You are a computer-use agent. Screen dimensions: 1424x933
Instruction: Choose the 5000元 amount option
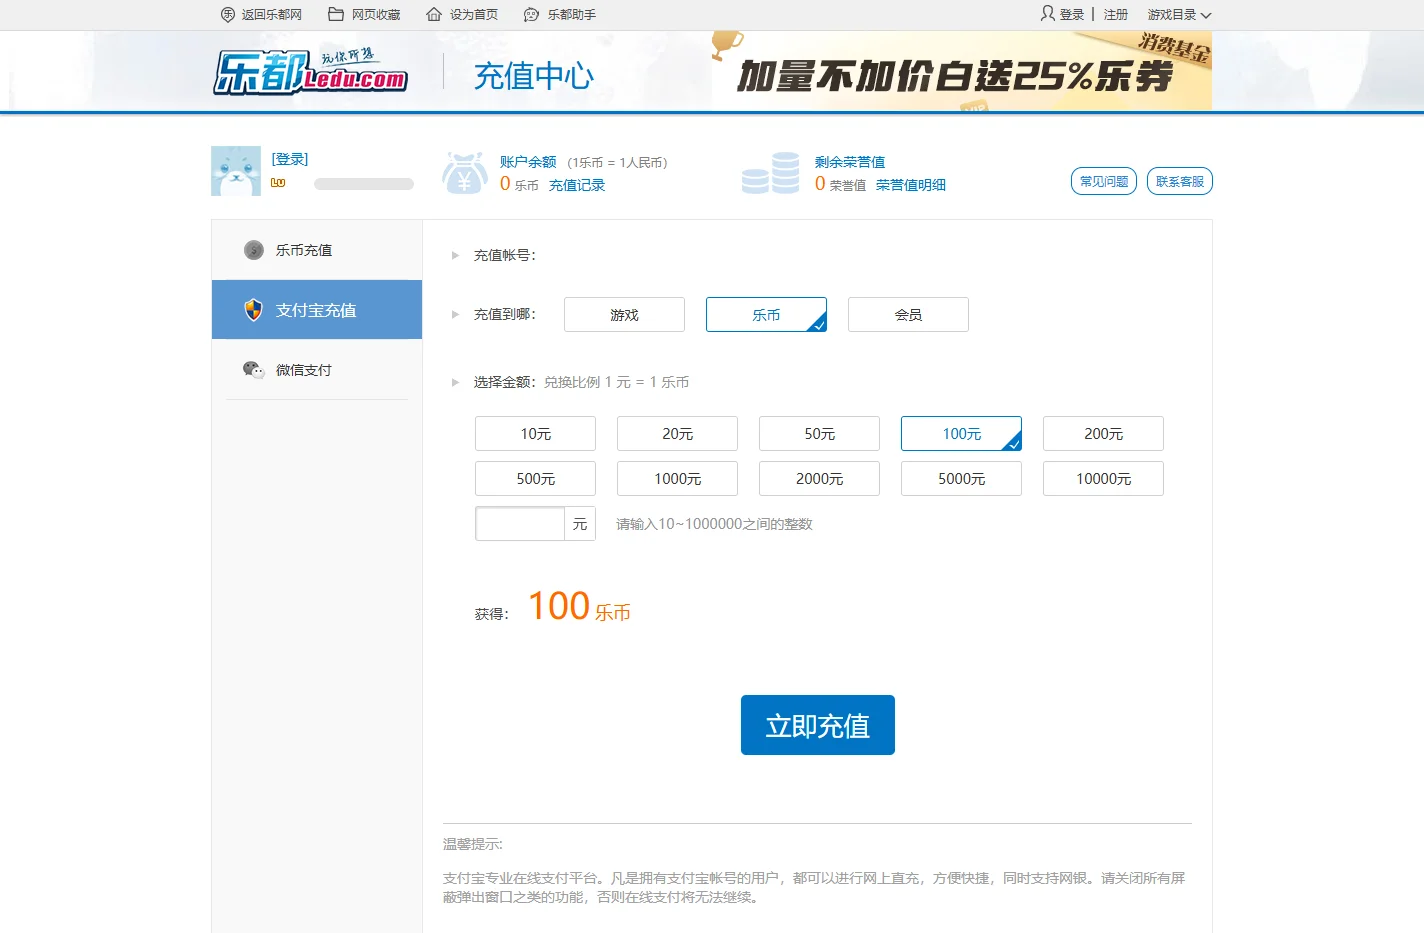click(961, 478)
